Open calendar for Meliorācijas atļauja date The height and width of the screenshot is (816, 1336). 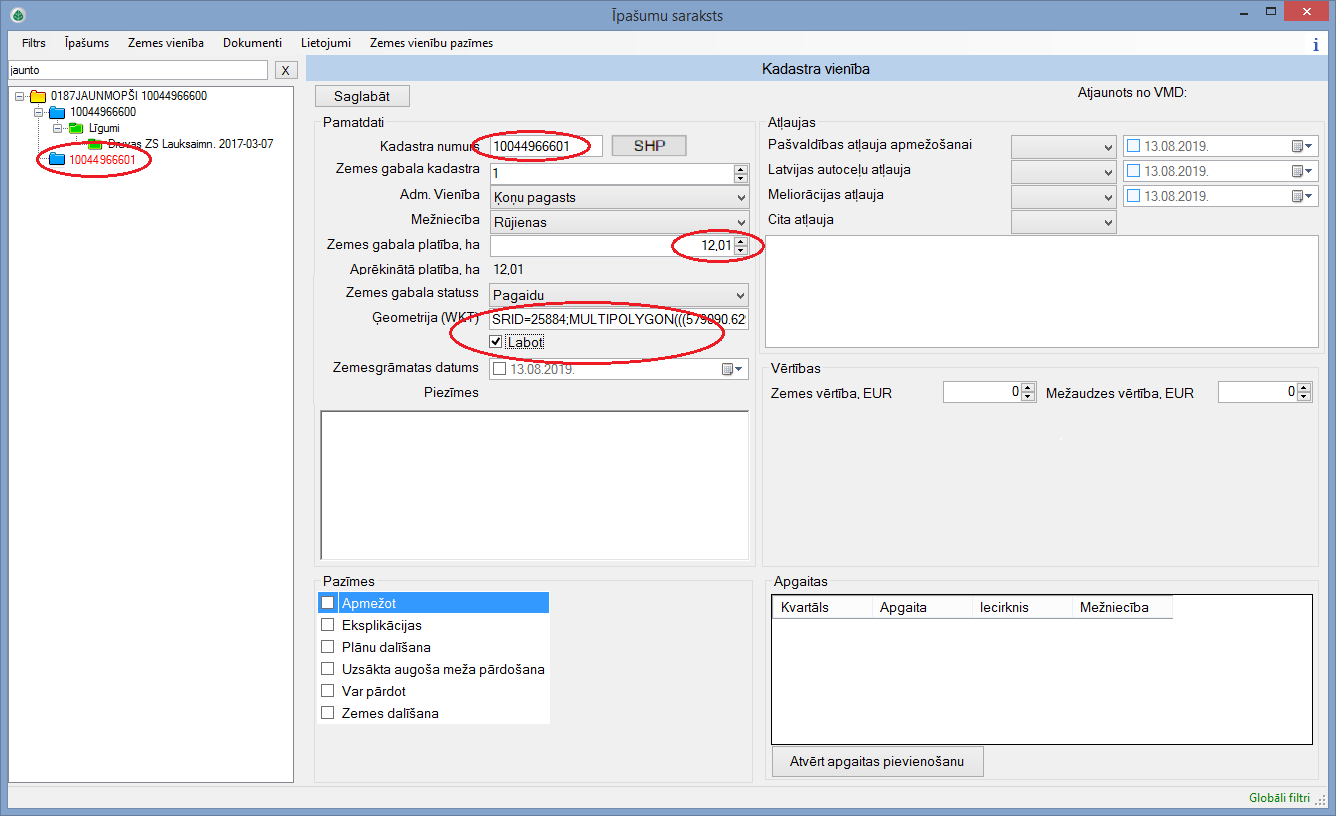coord(1303,196)
